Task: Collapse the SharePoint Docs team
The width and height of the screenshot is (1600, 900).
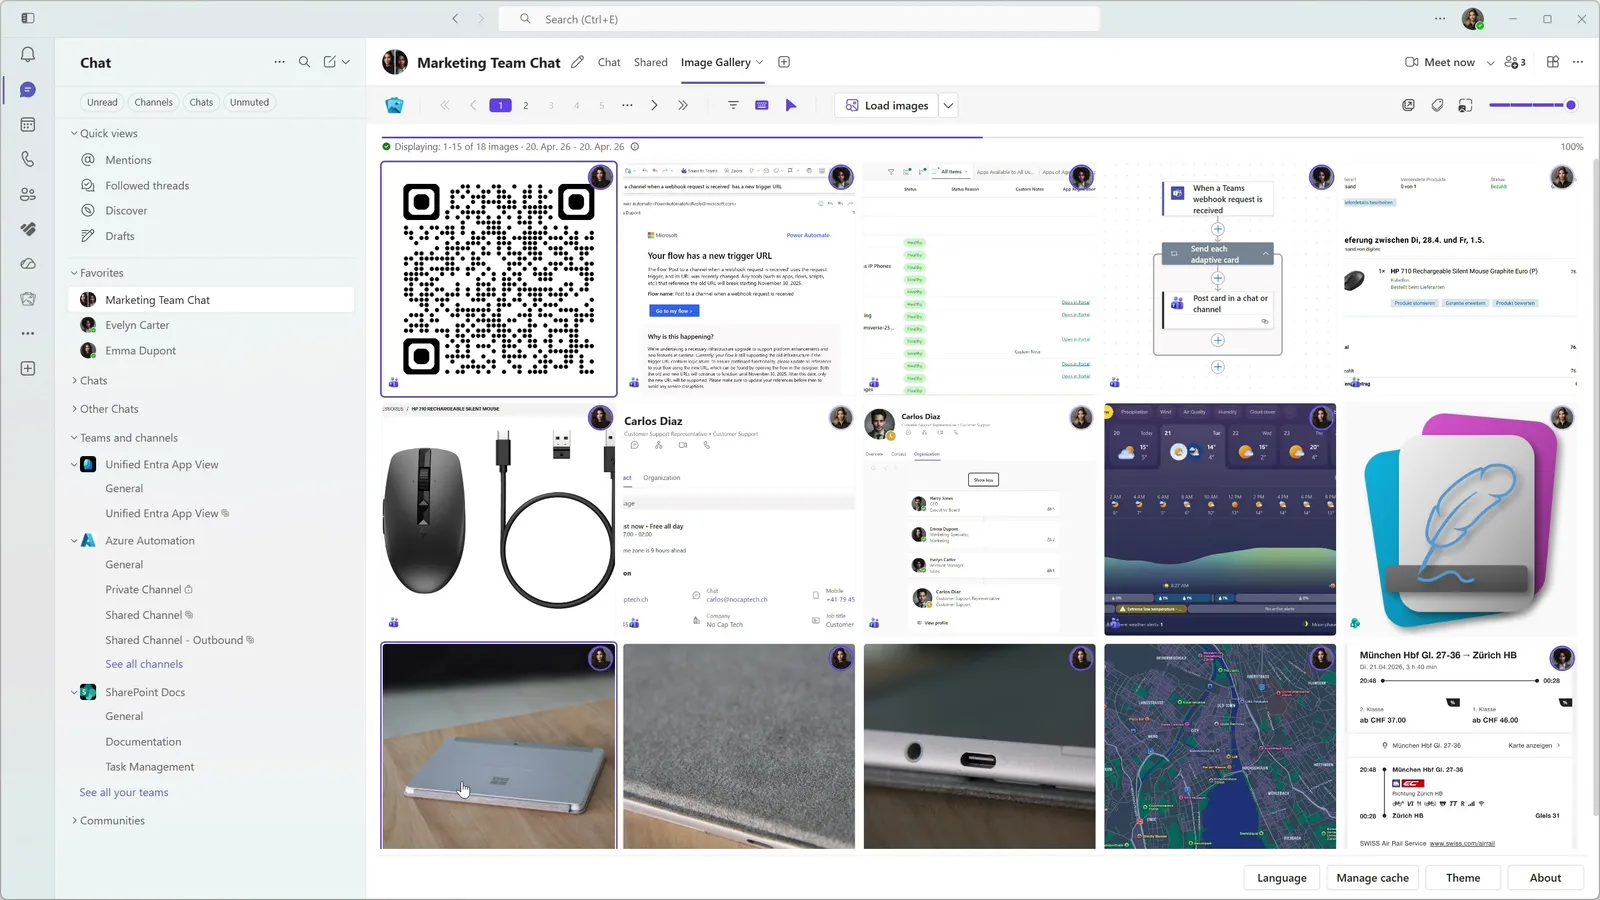Action: pos(74,692)
